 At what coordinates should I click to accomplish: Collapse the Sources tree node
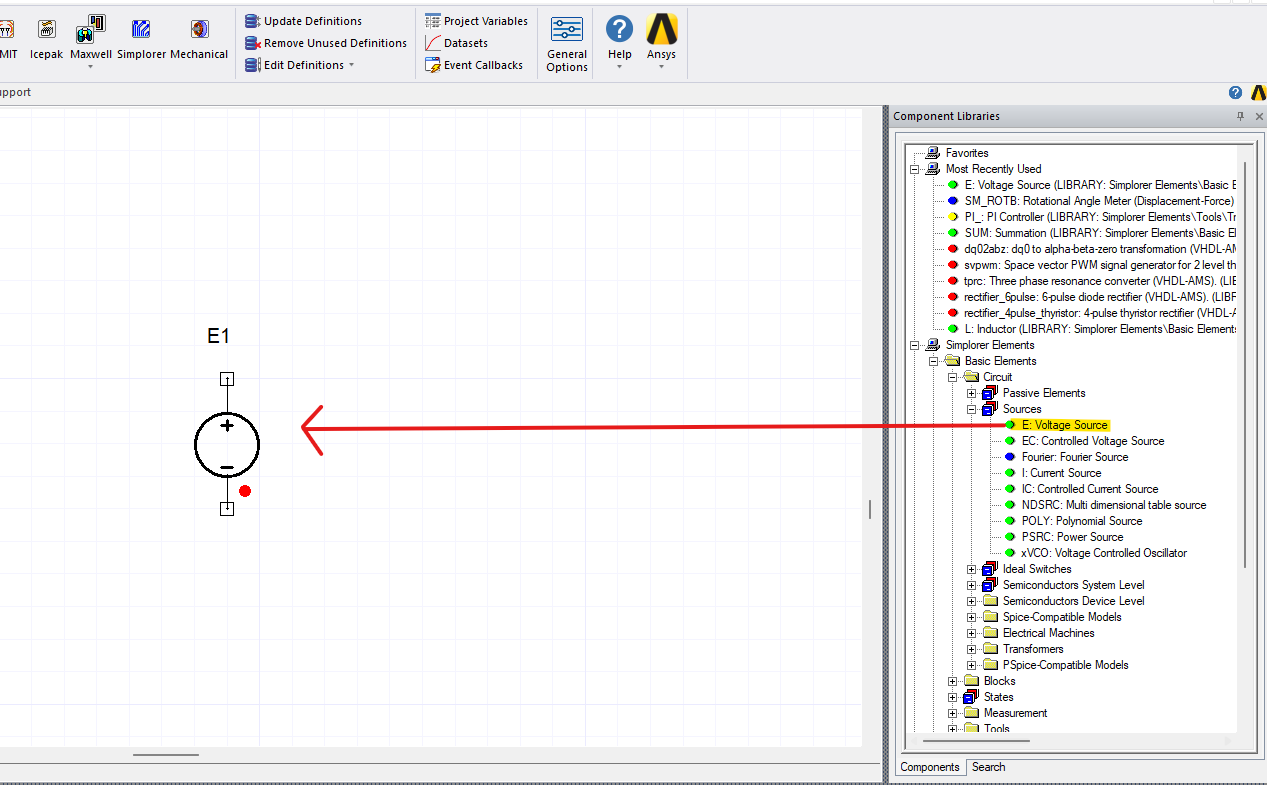click(x=972, y=409)
